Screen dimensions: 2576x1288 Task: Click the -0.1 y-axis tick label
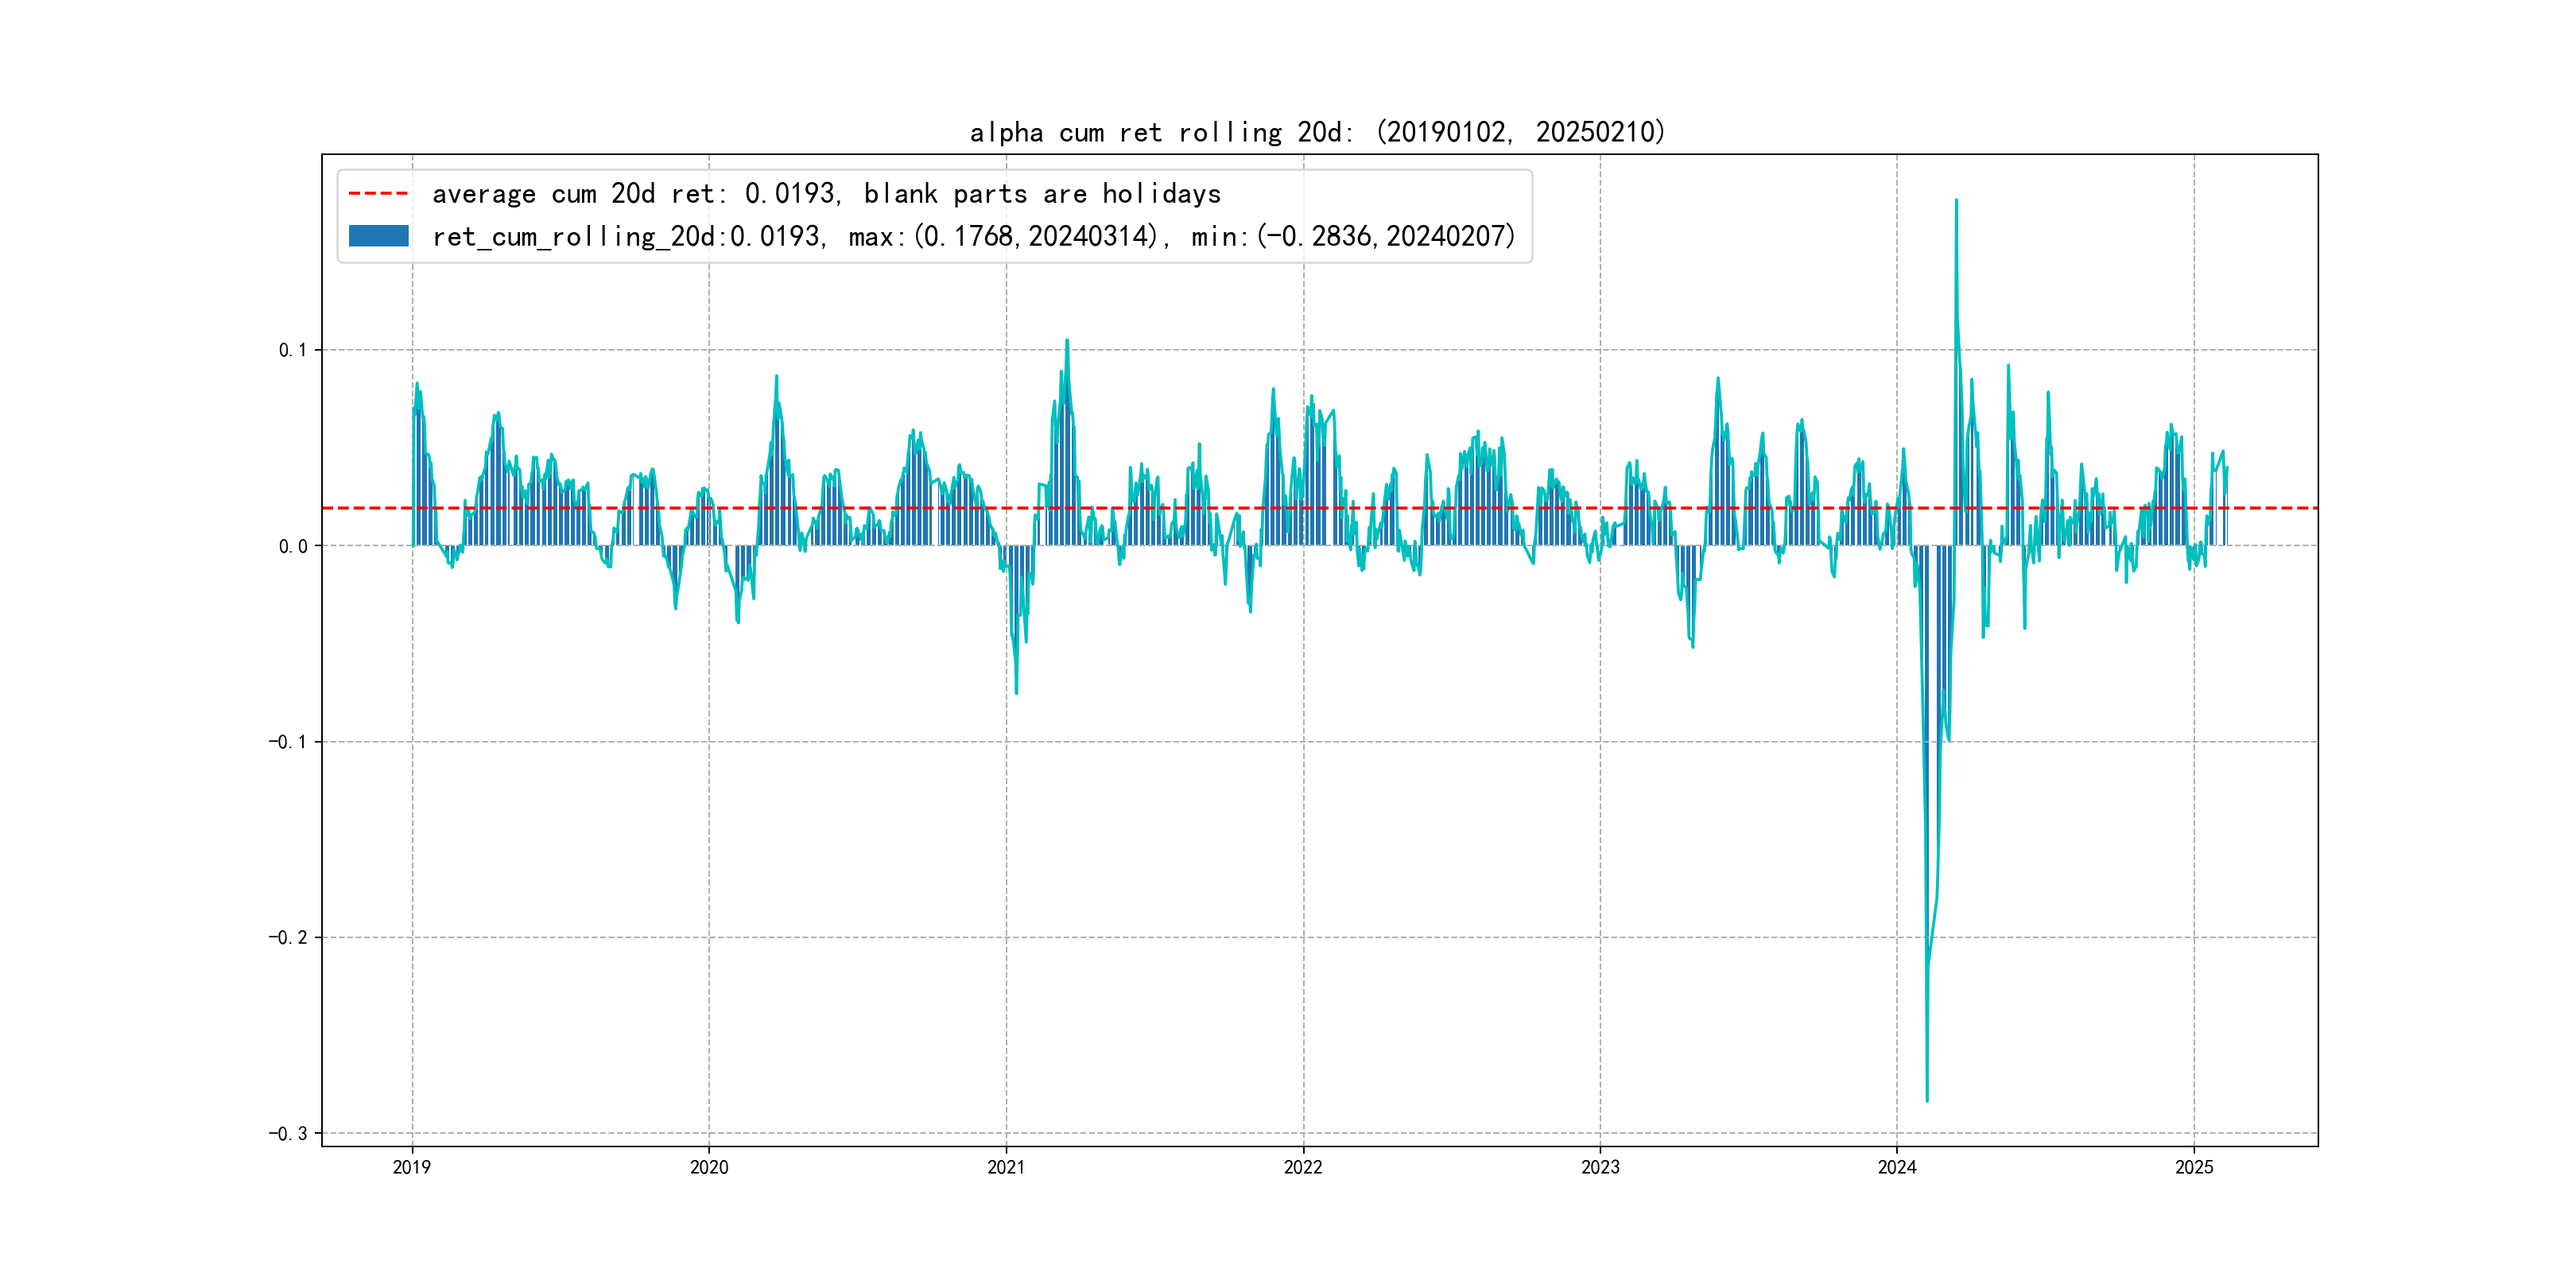click(287, 742)
